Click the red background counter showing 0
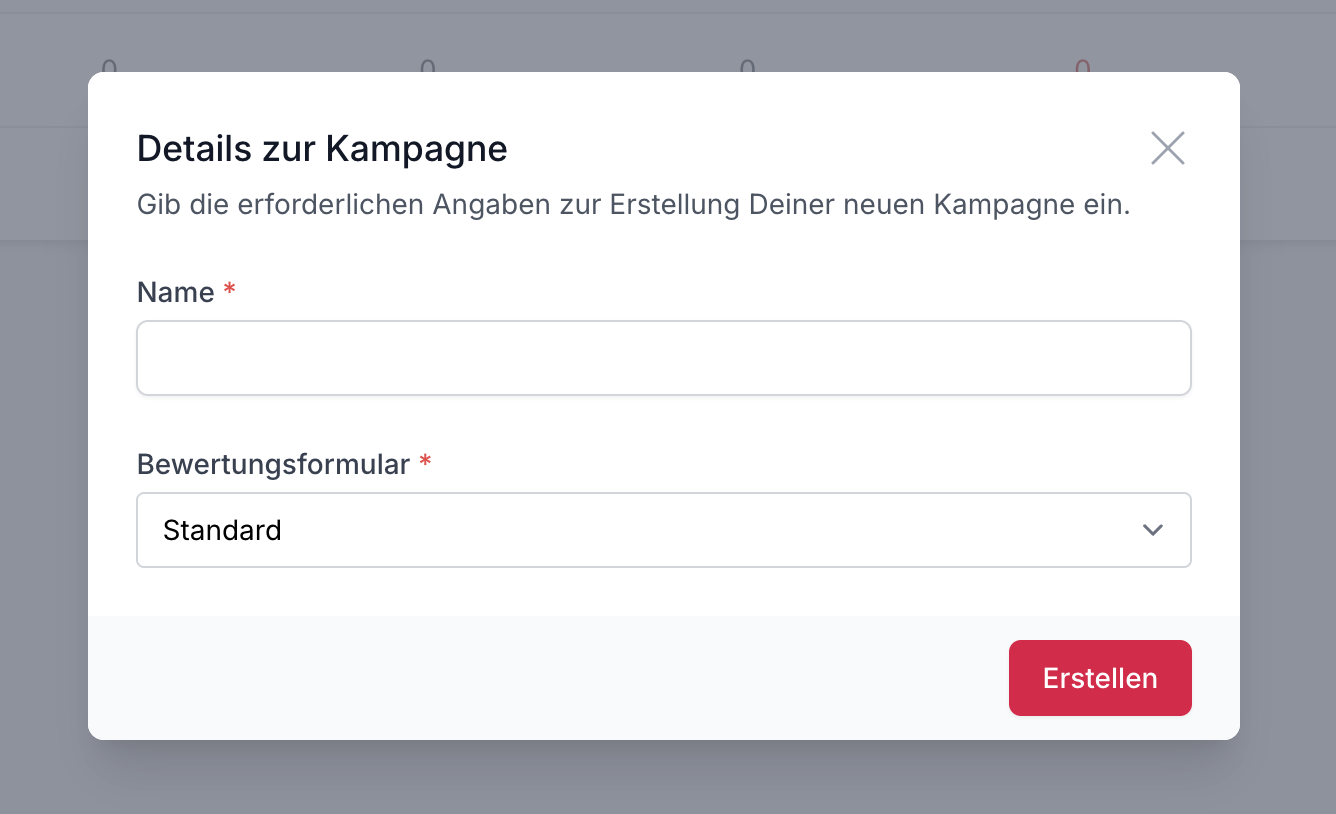 (1082, 67)
